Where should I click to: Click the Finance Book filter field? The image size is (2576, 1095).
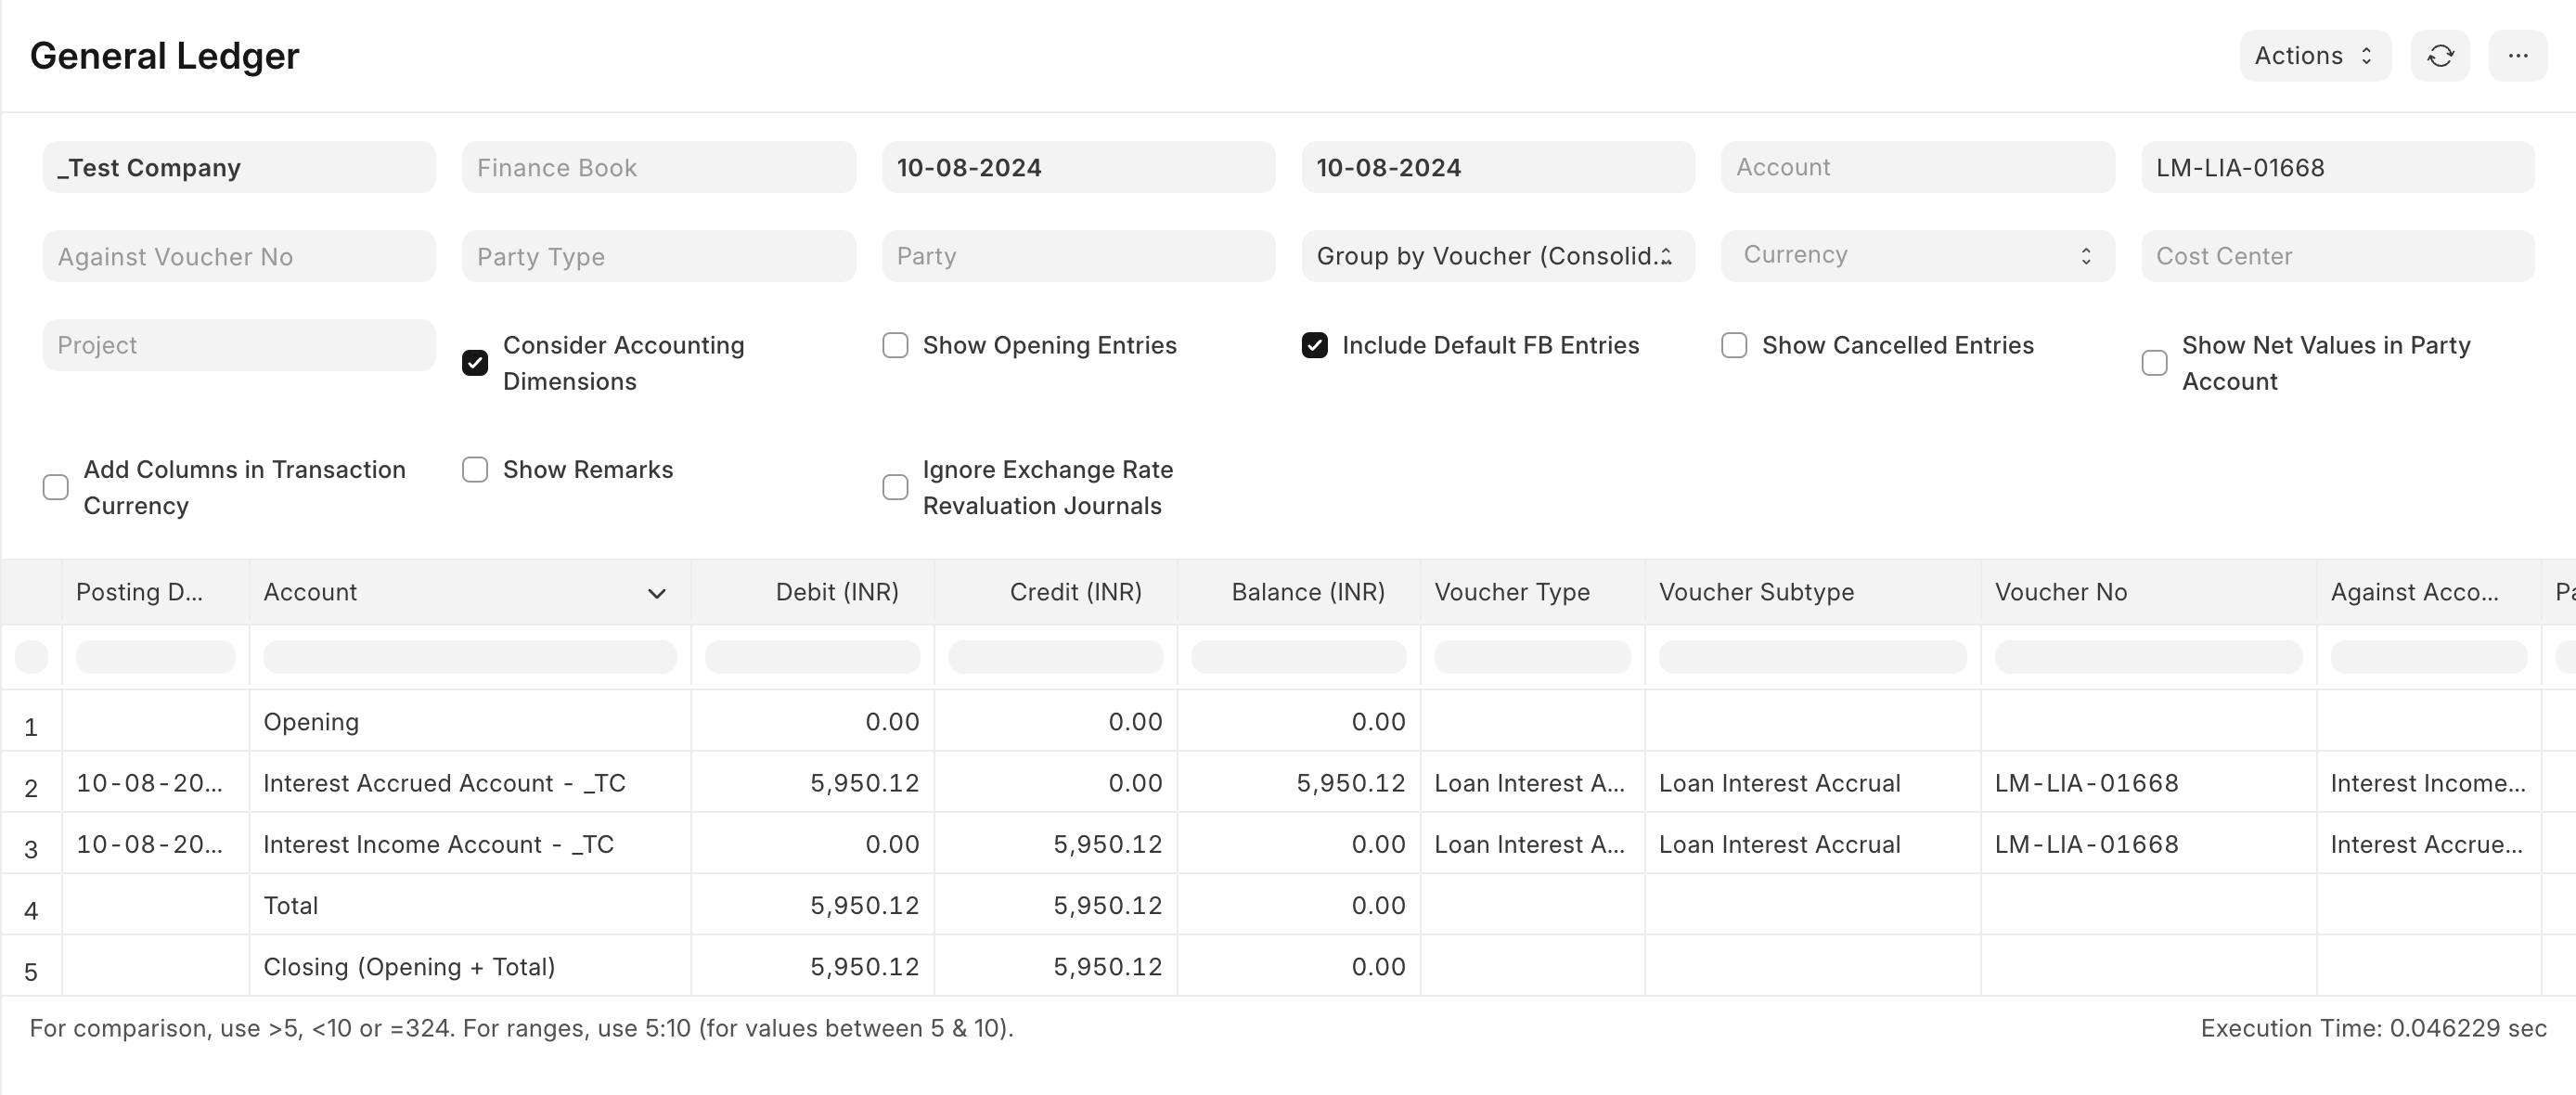pos(658,167)
